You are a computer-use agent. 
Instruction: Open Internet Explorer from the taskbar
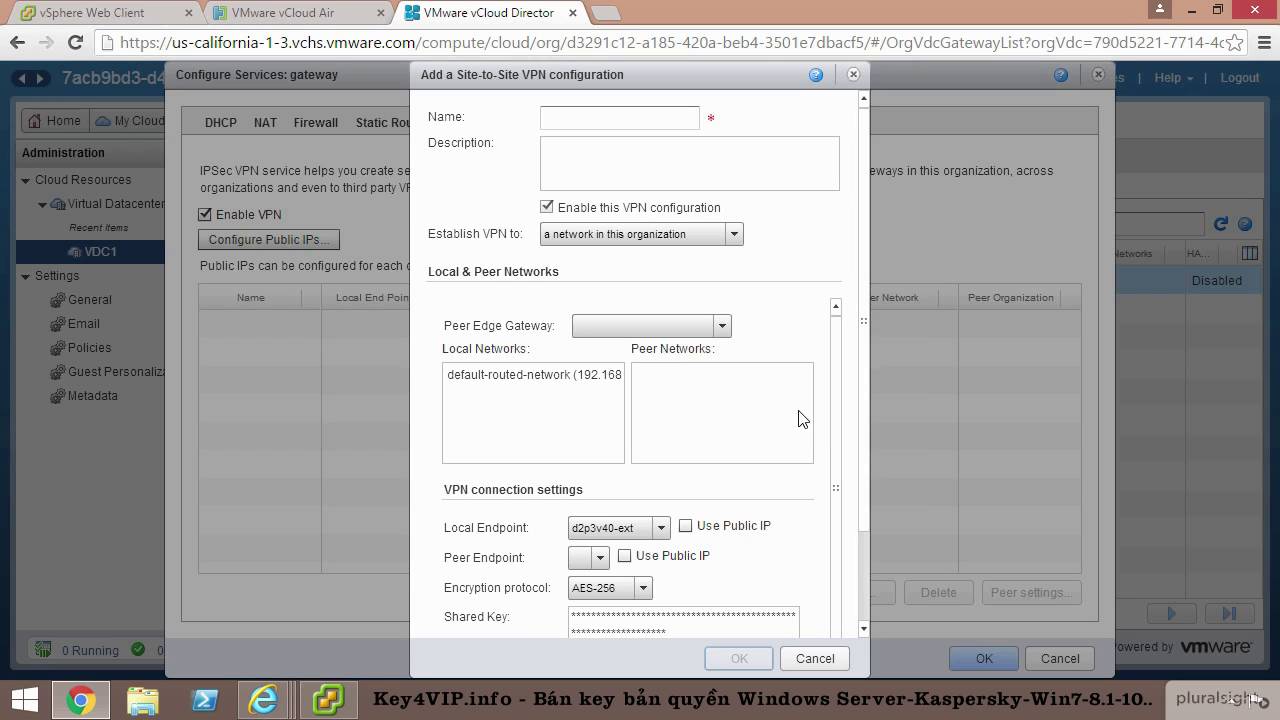click(x=265, y=700)
